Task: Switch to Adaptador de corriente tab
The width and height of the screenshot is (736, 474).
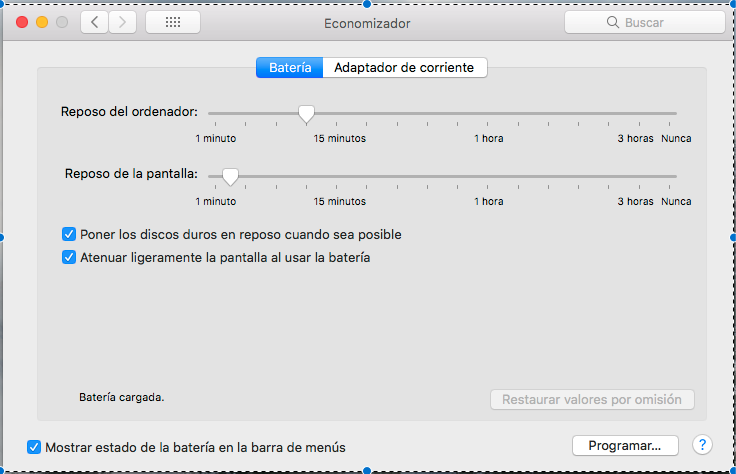Action: 405,68
